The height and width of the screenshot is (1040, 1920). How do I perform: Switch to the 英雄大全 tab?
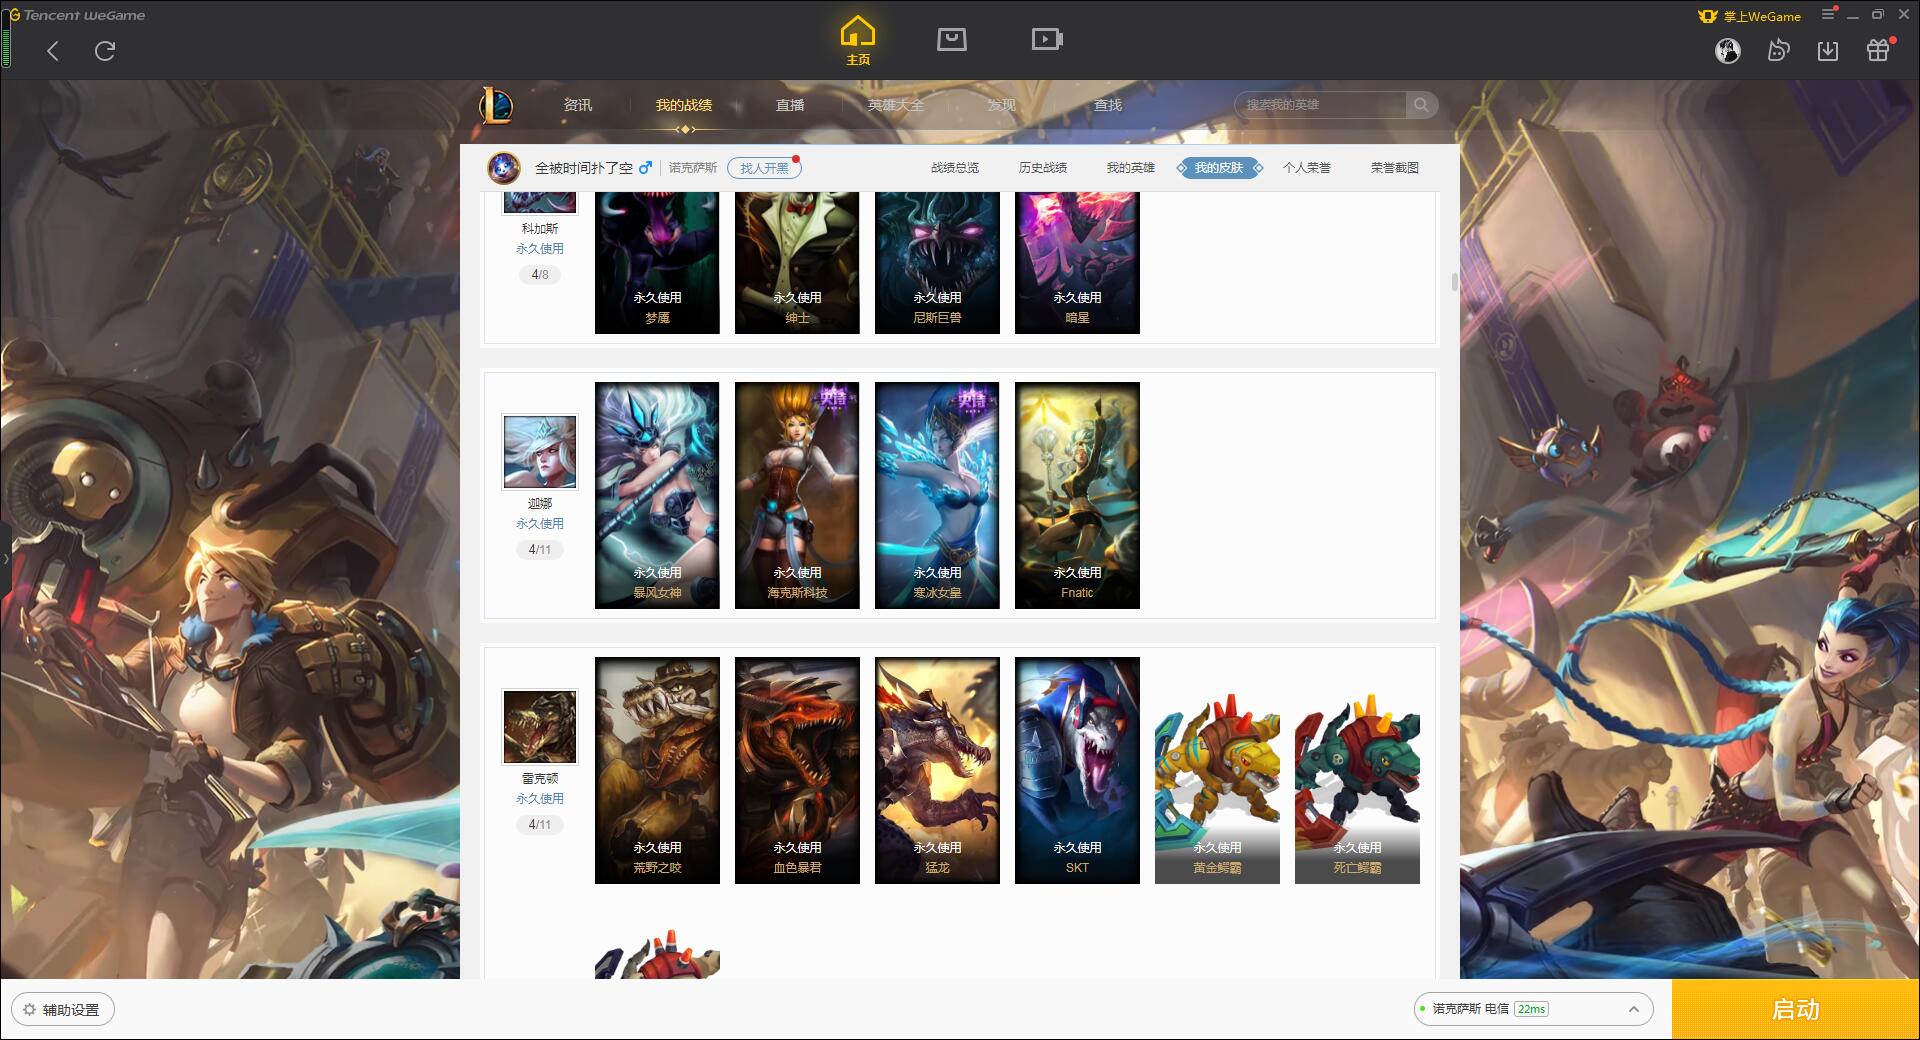click(x=896, y=105)
